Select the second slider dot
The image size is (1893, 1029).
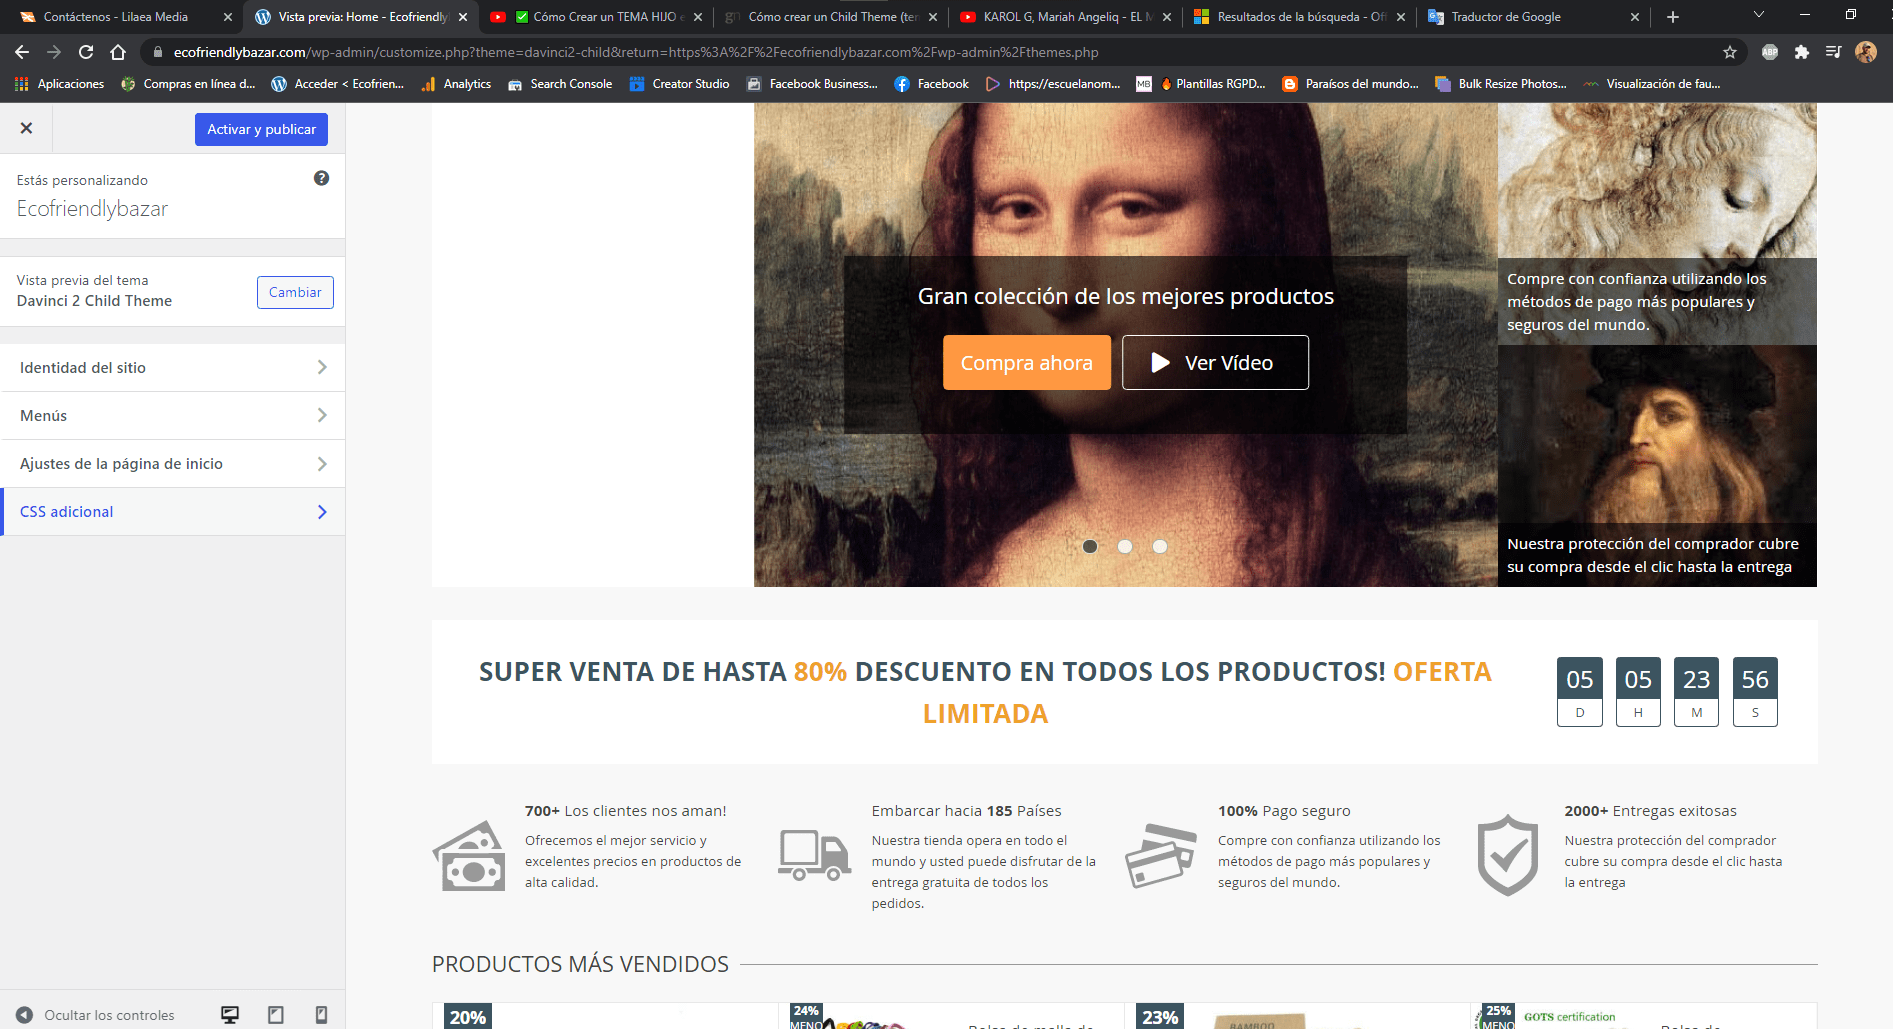1125,546
